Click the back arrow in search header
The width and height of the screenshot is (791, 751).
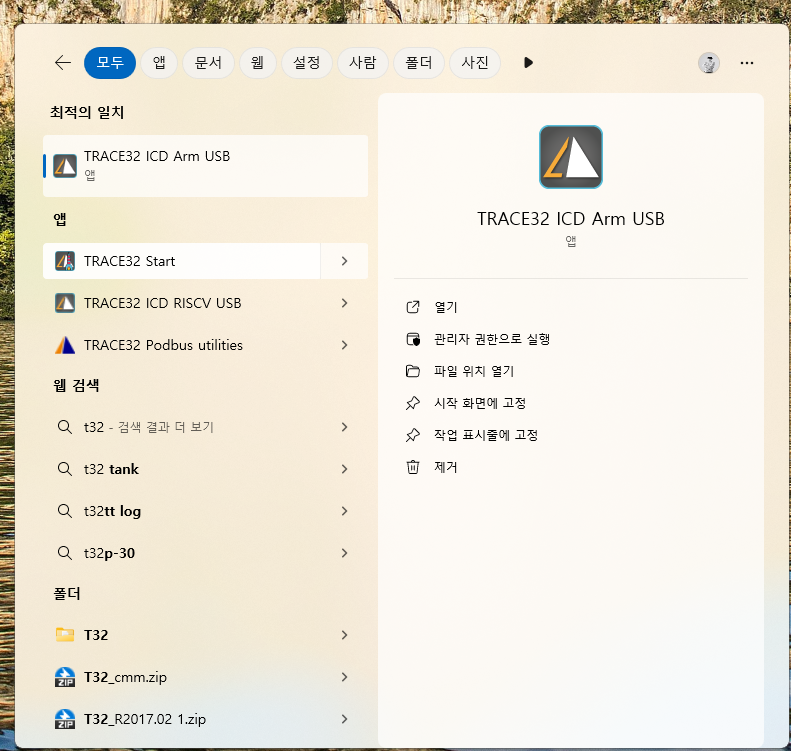(x=62, y=63)
